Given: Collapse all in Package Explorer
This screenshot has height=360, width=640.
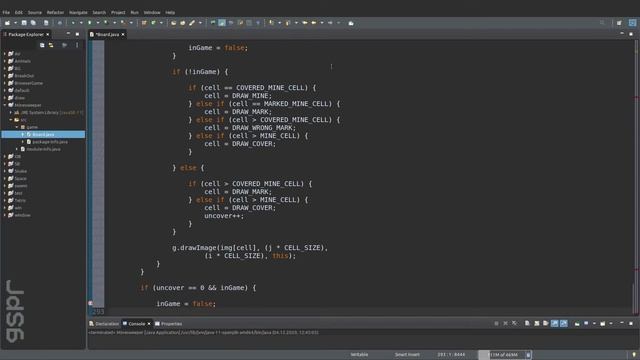Looking at the screenshot, I should click(42, 45).
